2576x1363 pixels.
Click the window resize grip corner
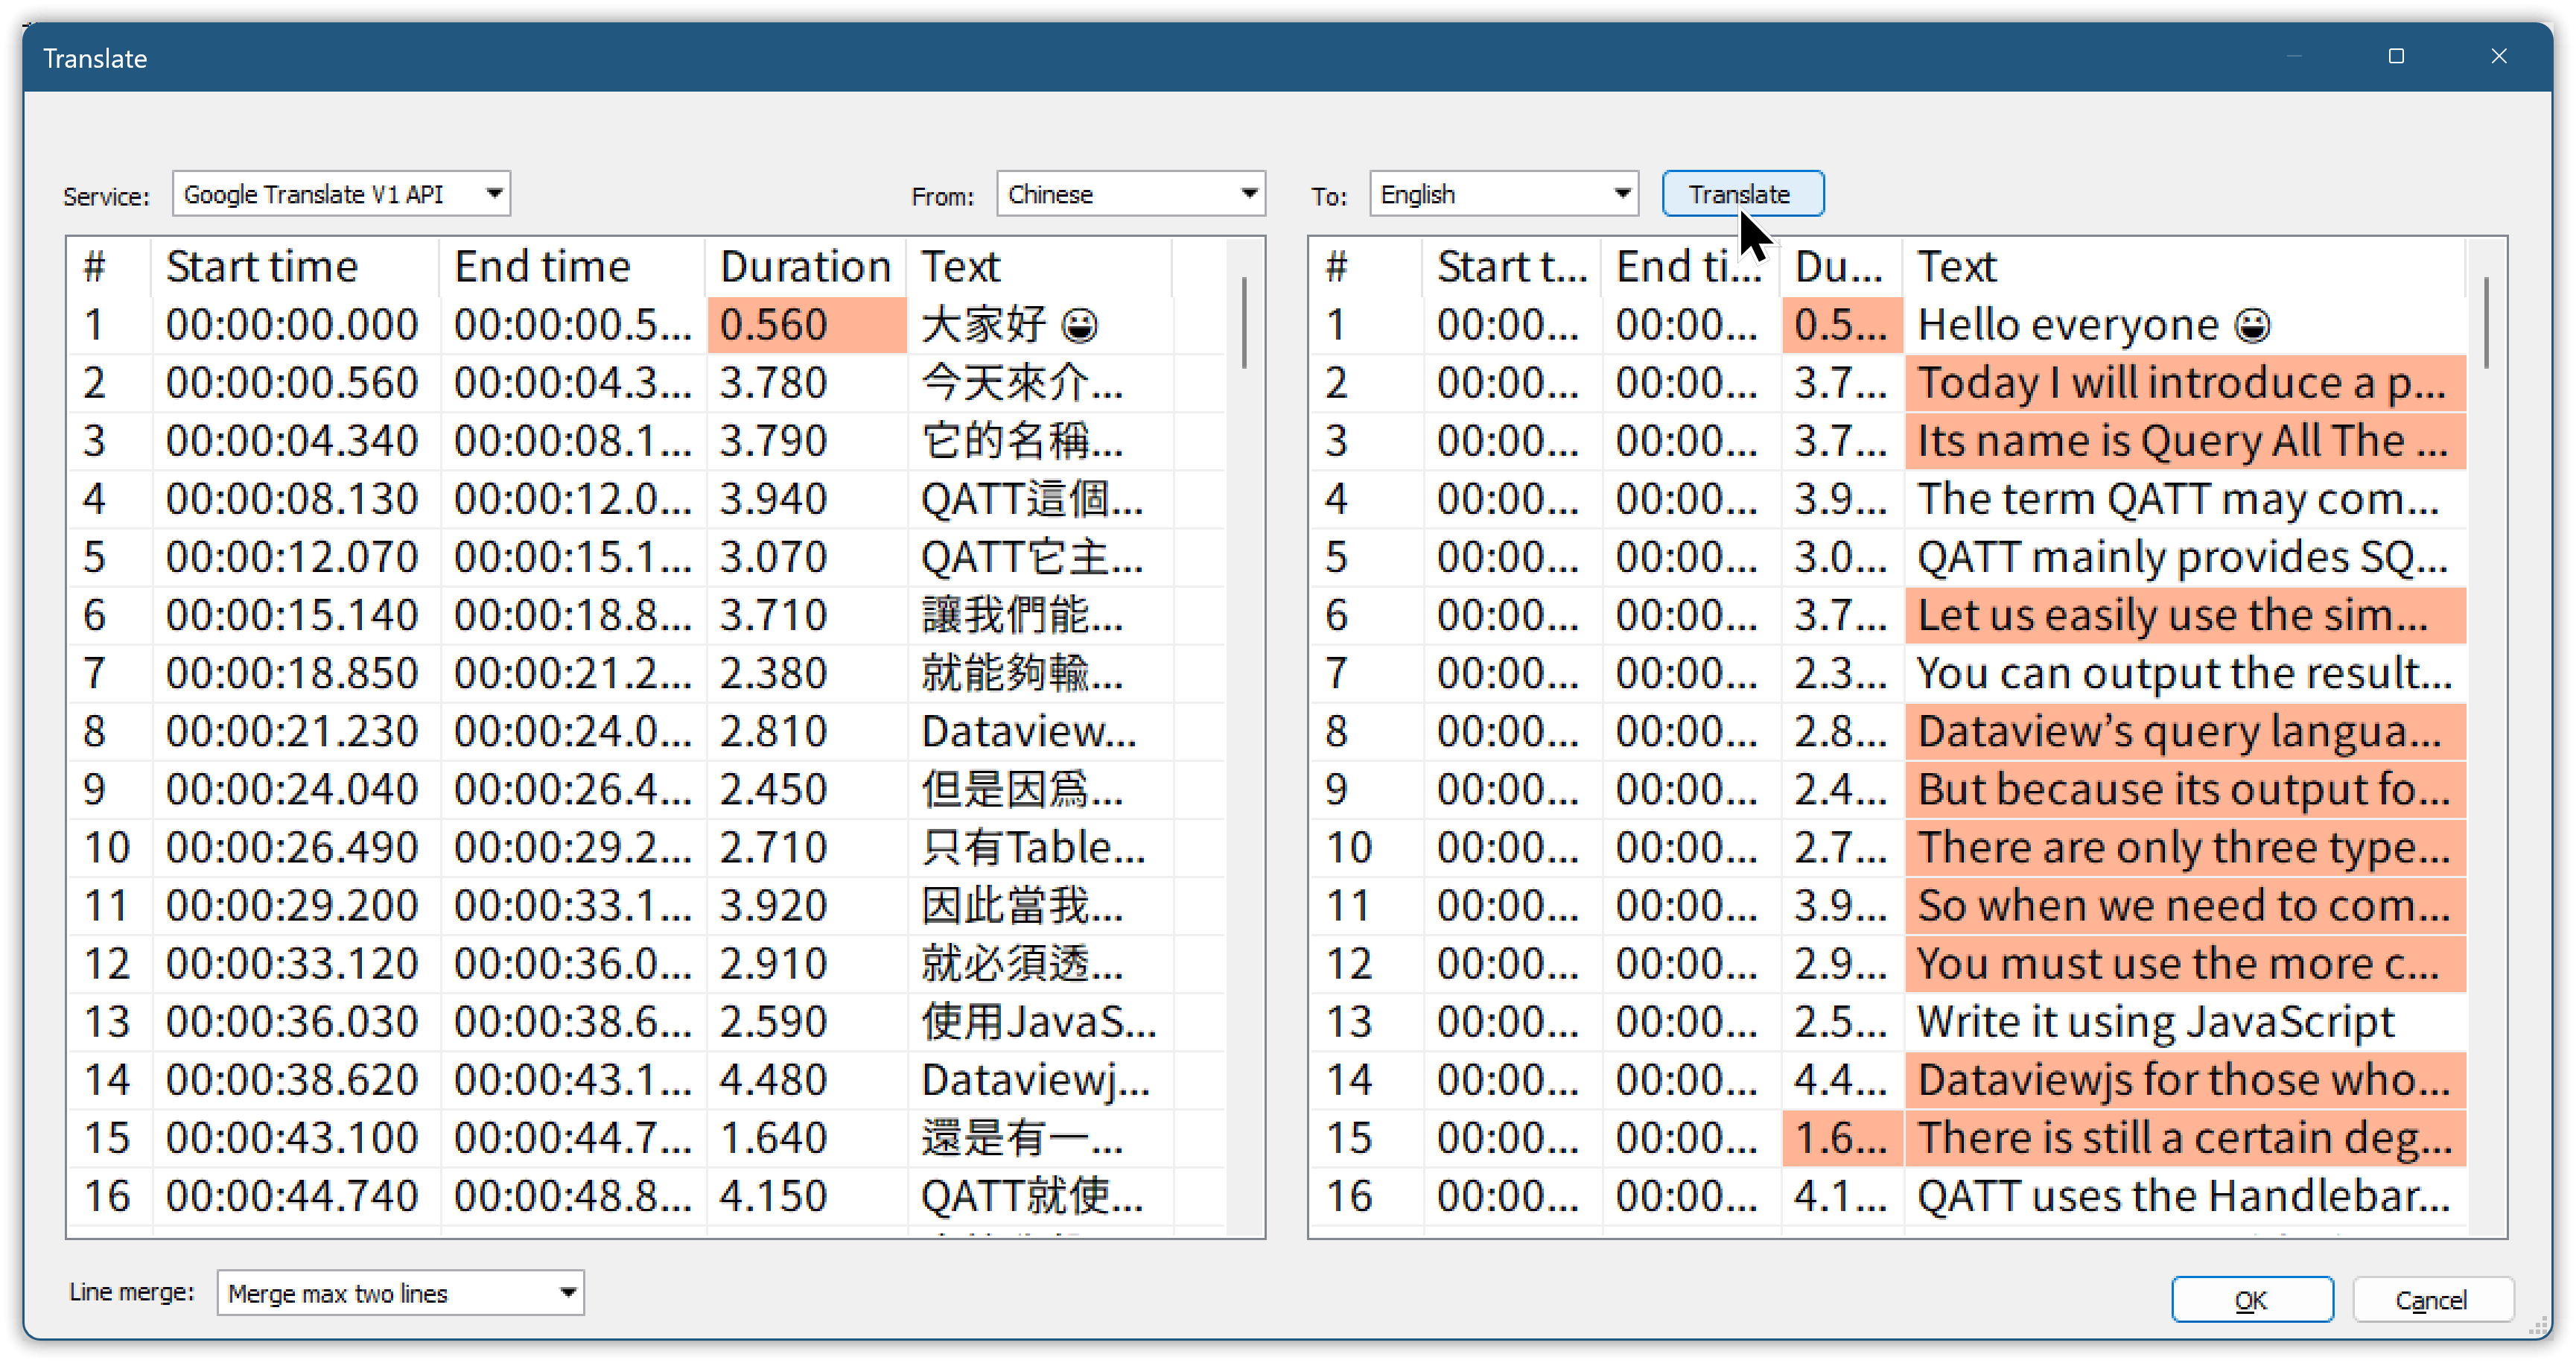point(2539,1326)
